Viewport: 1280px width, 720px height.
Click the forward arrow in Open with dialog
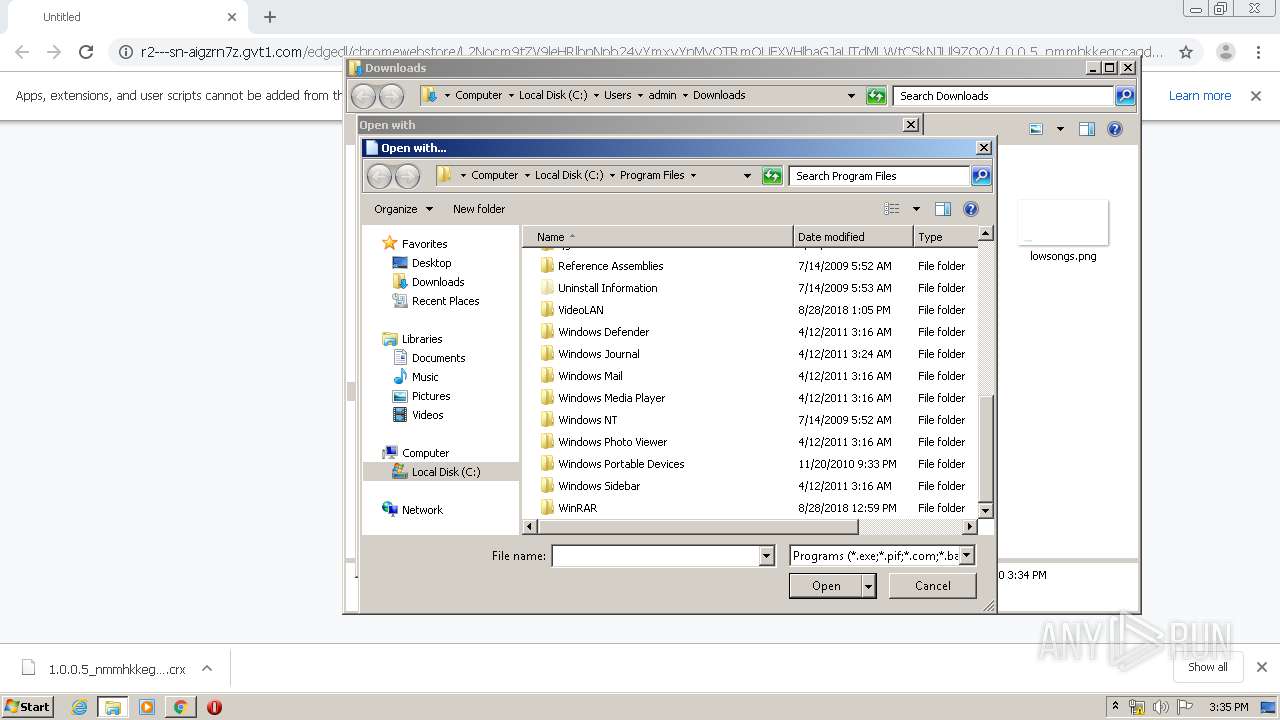[407, 176]
